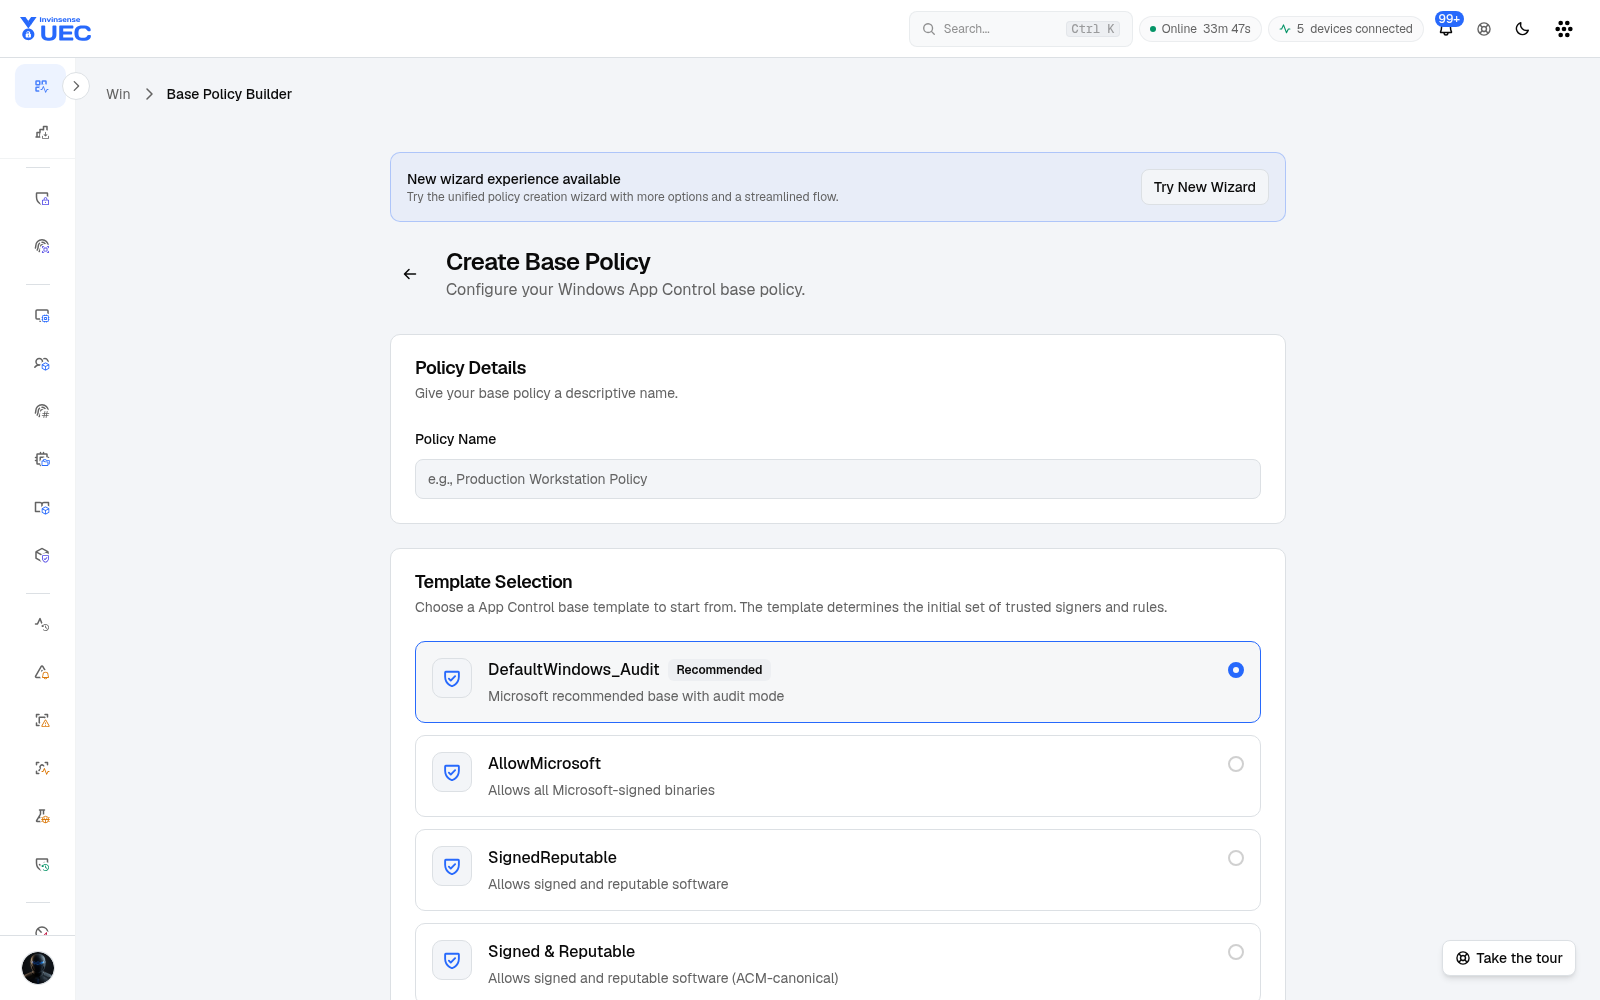Select the DefaultWindows_Audit template radio
The height and width of the screenshot is (1000, 1600).
[x=1236, y=670]
